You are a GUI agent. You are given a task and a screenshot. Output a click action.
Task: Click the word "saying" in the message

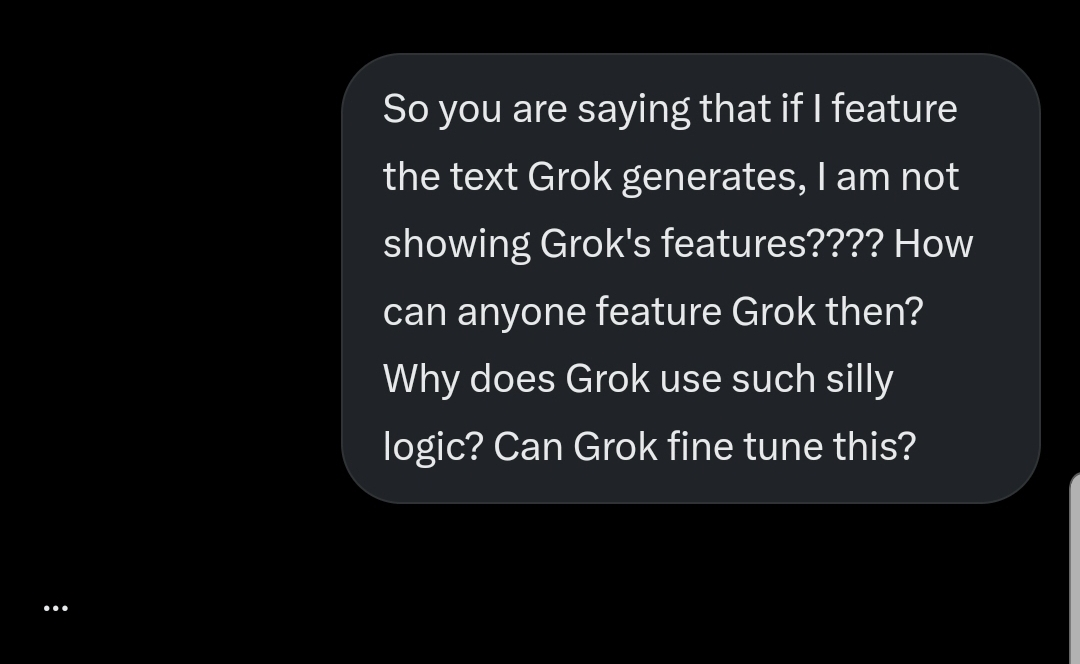click(x=634, y=110)
